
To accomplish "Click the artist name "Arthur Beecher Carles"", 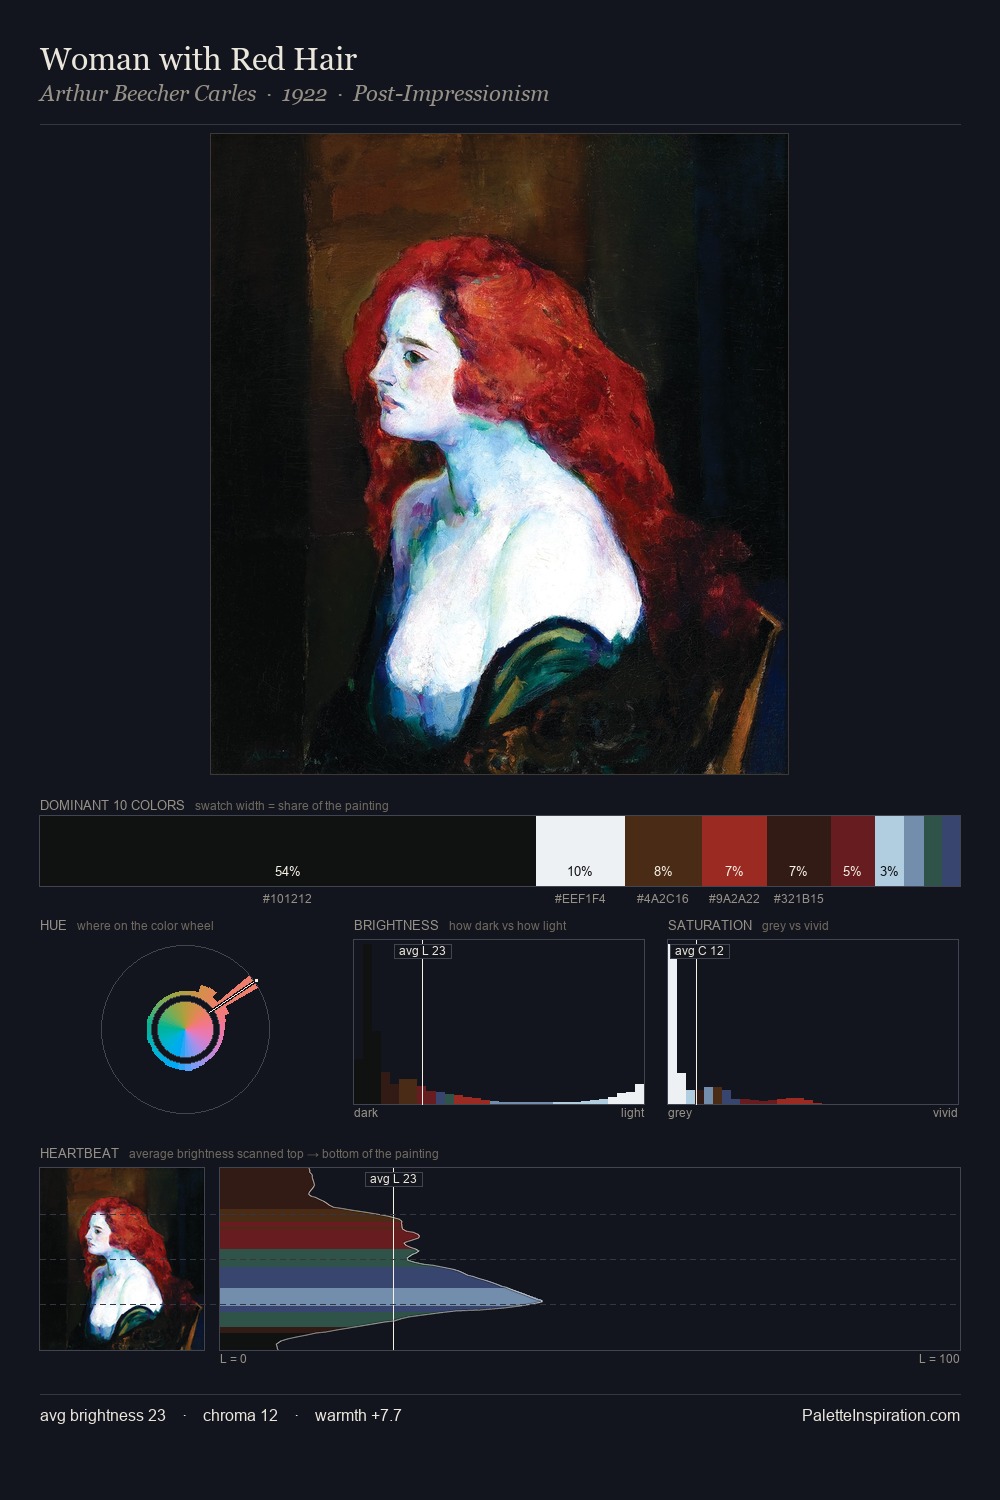I will coord(148,94).
